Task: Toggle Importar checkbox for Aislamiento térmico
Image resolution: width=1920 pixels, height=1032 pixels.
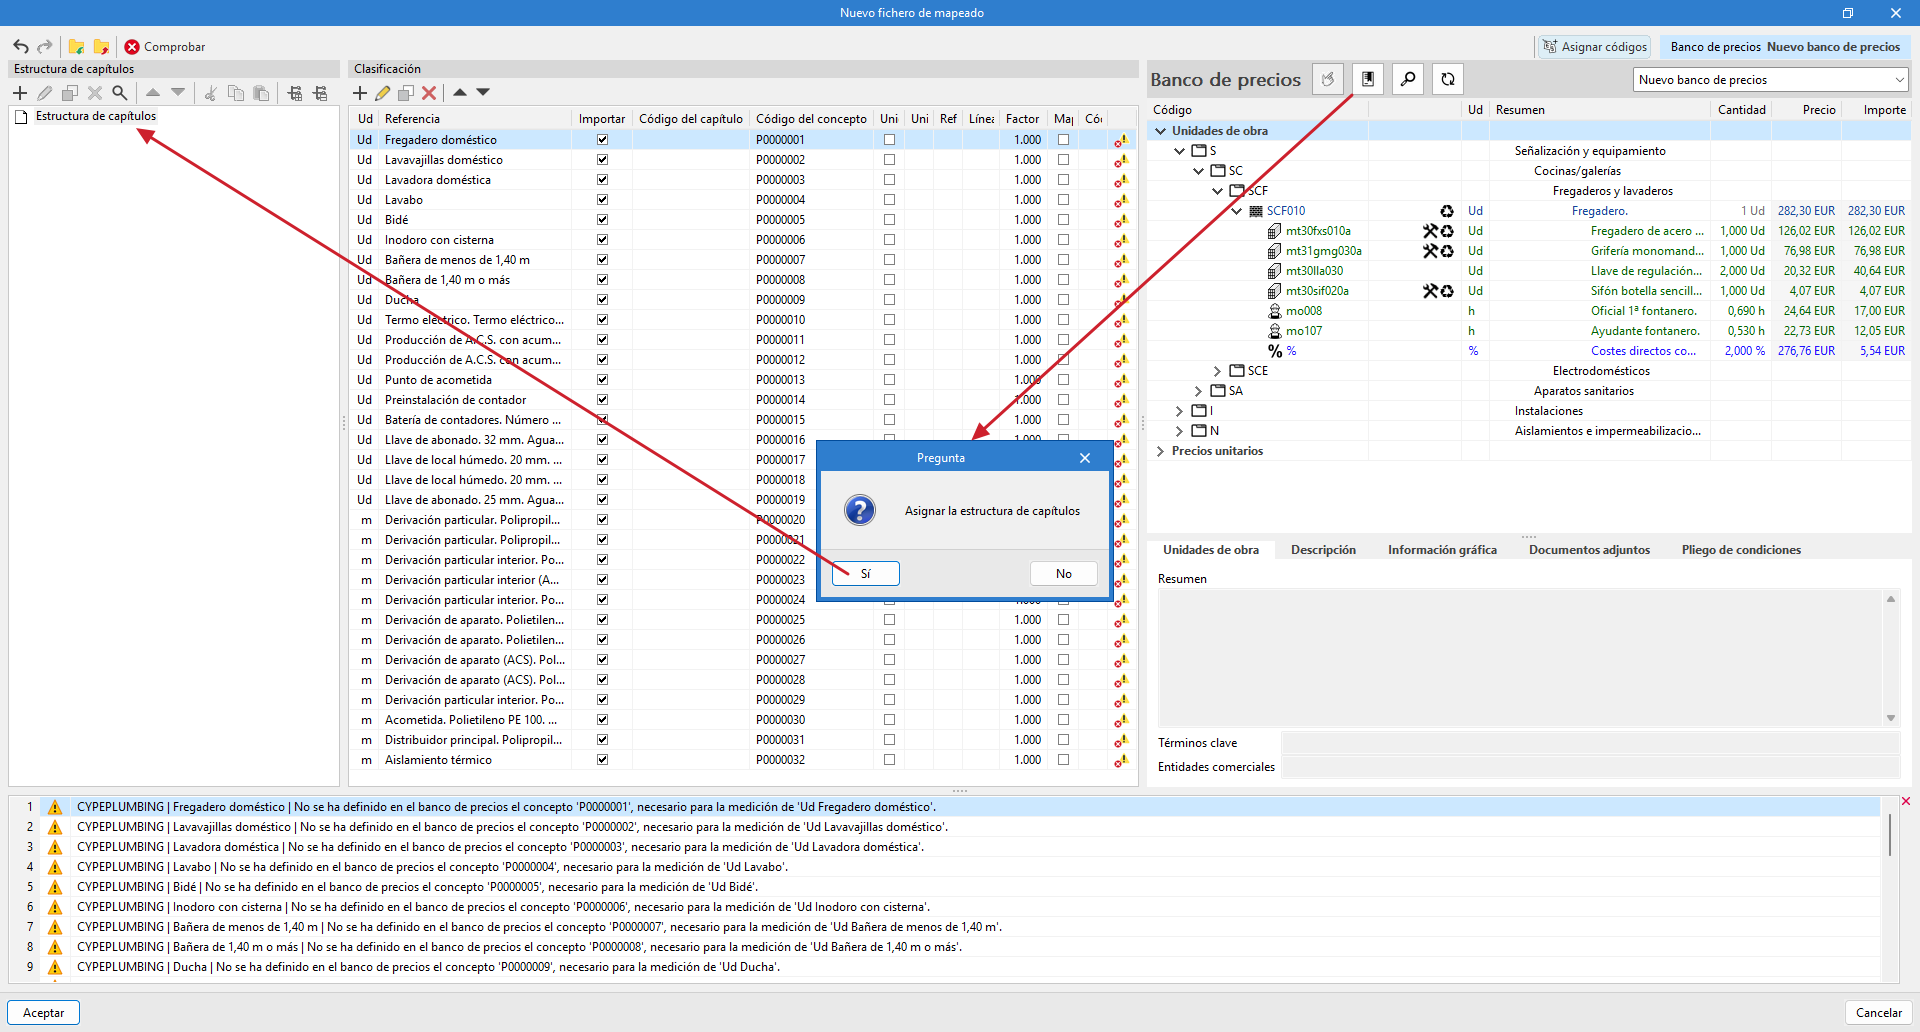Action: (602, 760)
